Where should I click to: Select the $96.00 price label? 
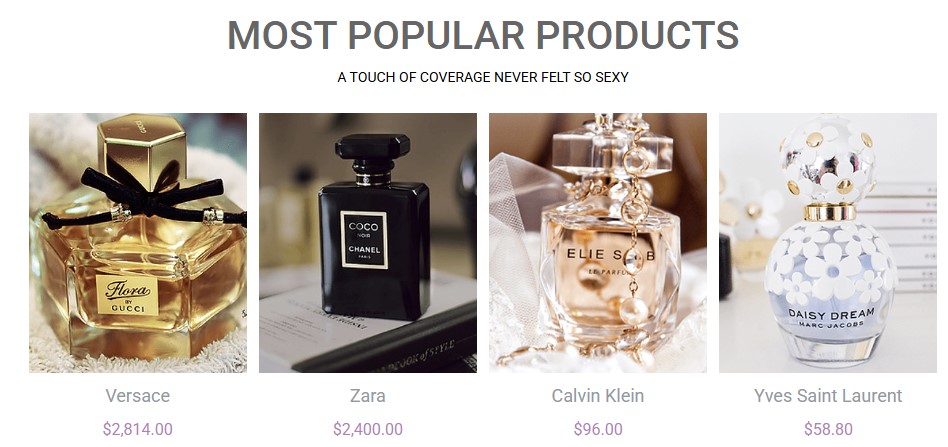coord(598,429)
